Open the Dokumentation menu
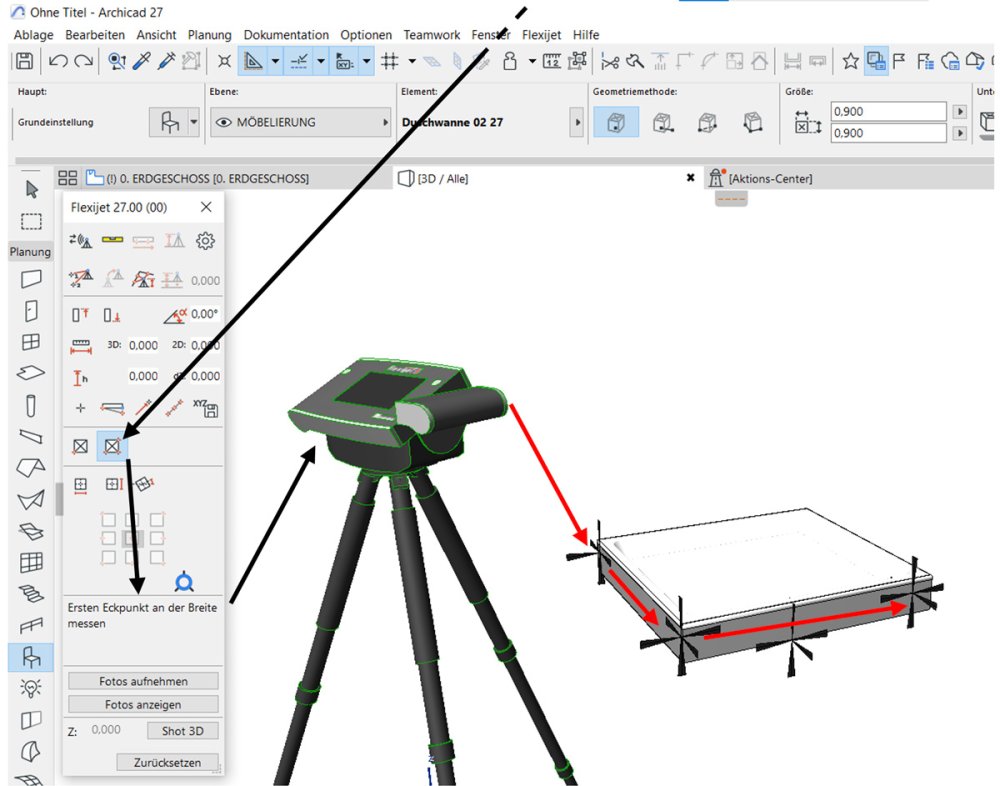The width and height of the screenshot is (1000, 786). [286, 35]
